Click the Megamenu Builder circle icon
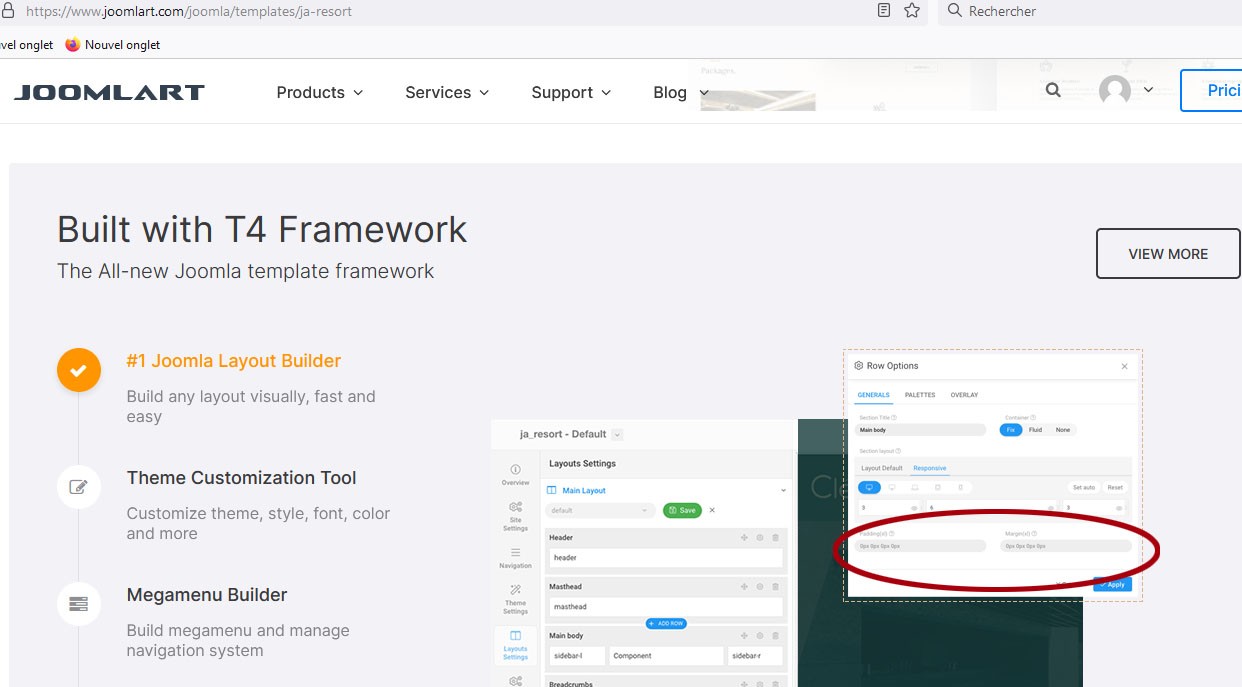This screenshot has height=687, width=1242. (79, 604)
